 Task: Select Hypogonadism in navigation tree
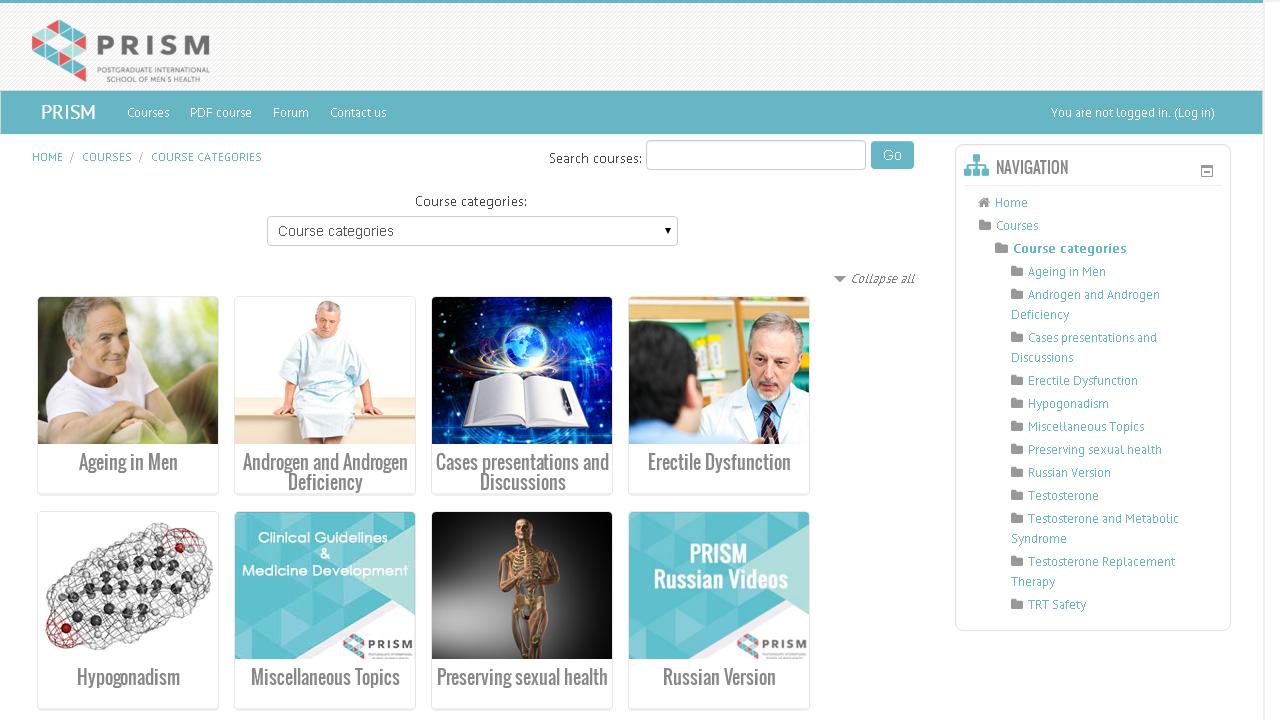point(1068,404)
